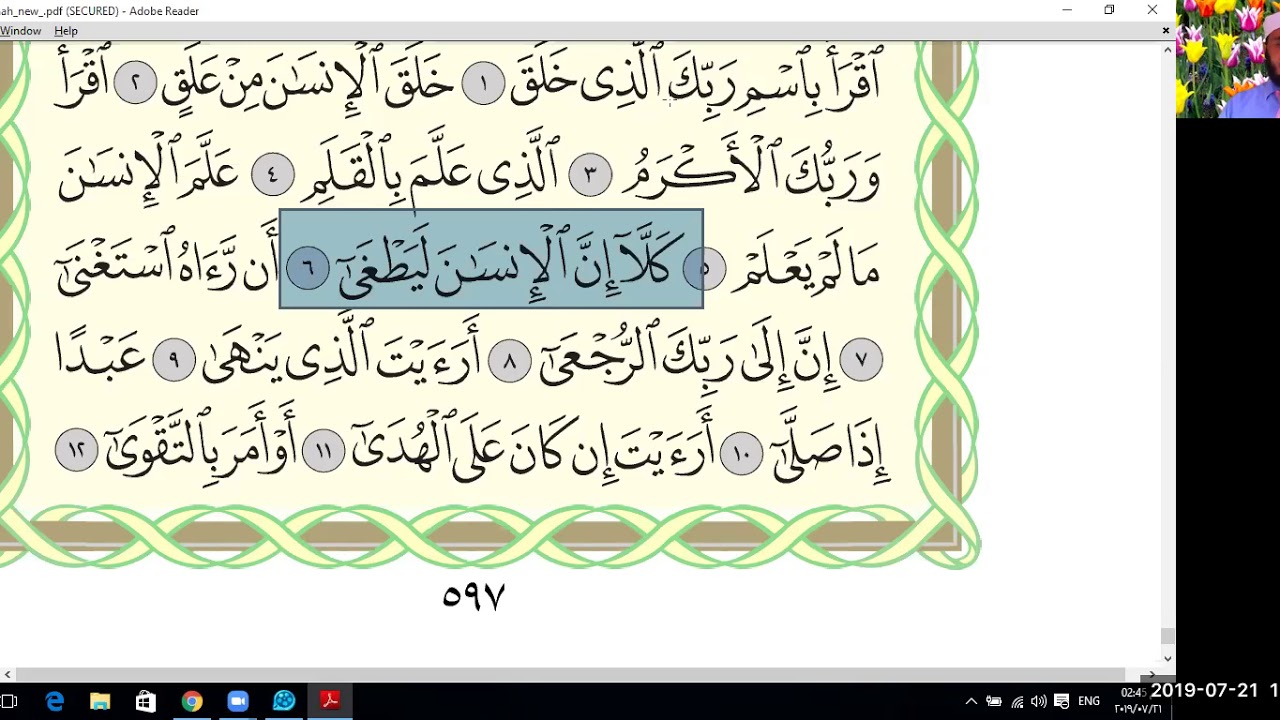Show hidden system tray icons
Screen dimensions: 1280x720
970,702
